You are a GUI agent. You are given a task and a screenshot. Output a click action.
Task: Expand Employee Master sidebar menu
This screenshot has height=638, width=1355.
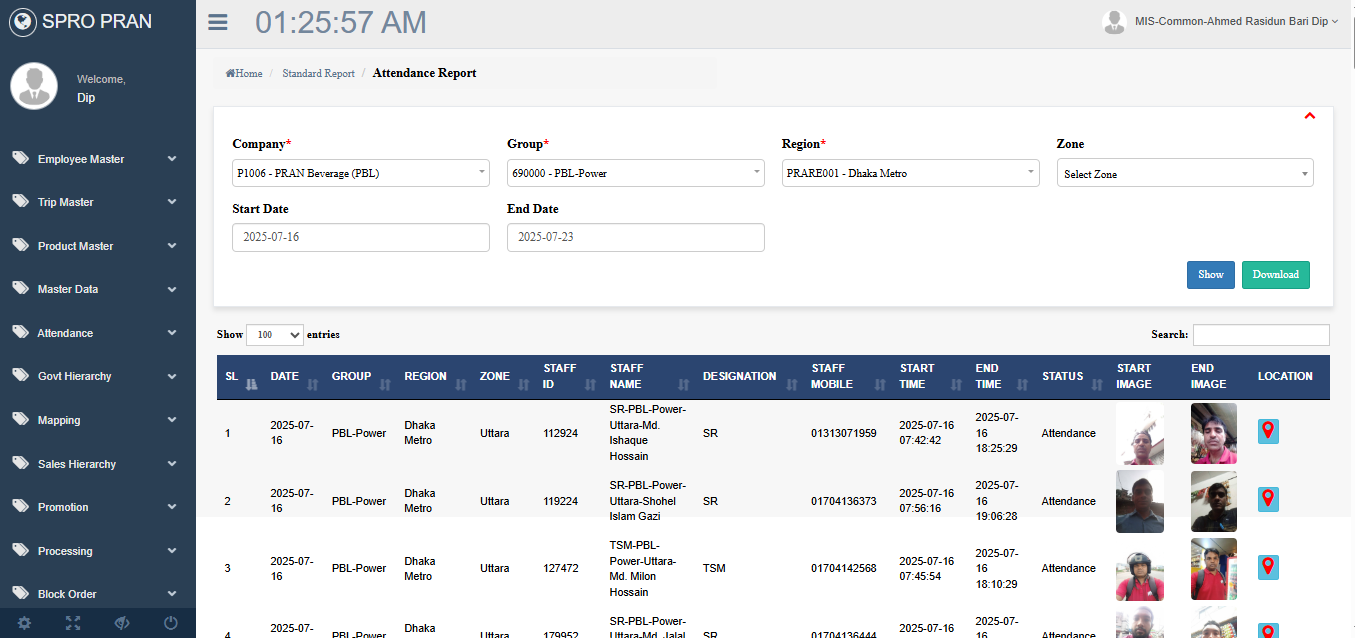coord(98,159)
